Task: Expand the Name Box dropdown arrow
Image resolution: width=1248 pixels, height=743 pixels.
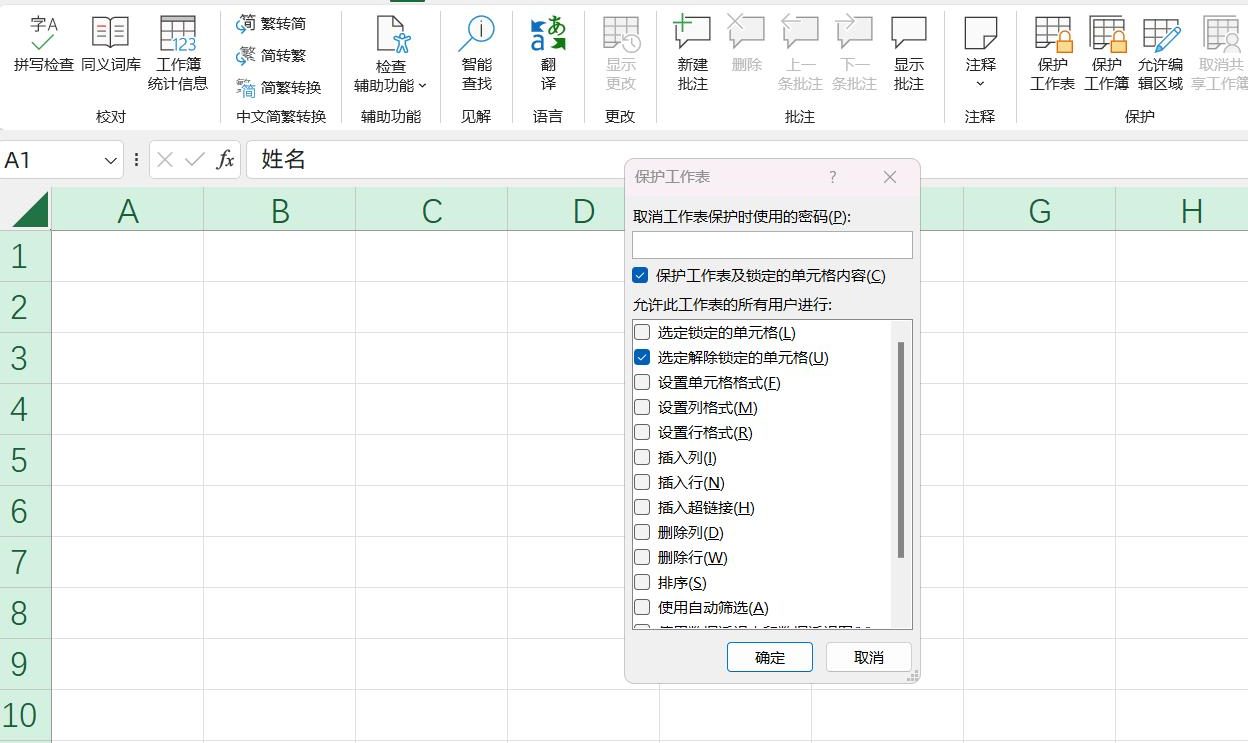Action: (110, 160)
